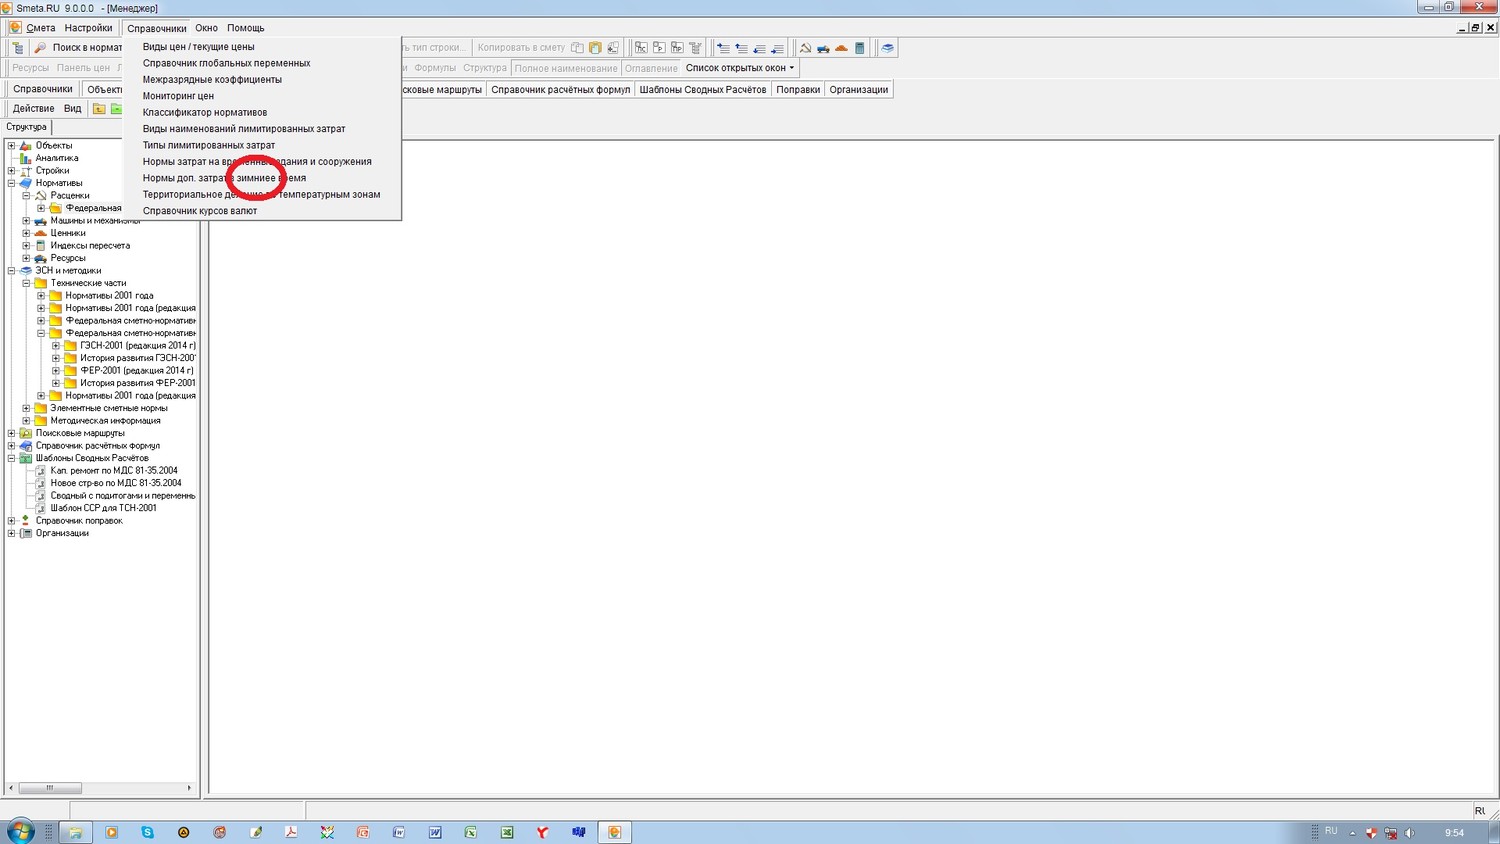Open the Окно menu
1500x844 pixels.
(x=206, y=28)
